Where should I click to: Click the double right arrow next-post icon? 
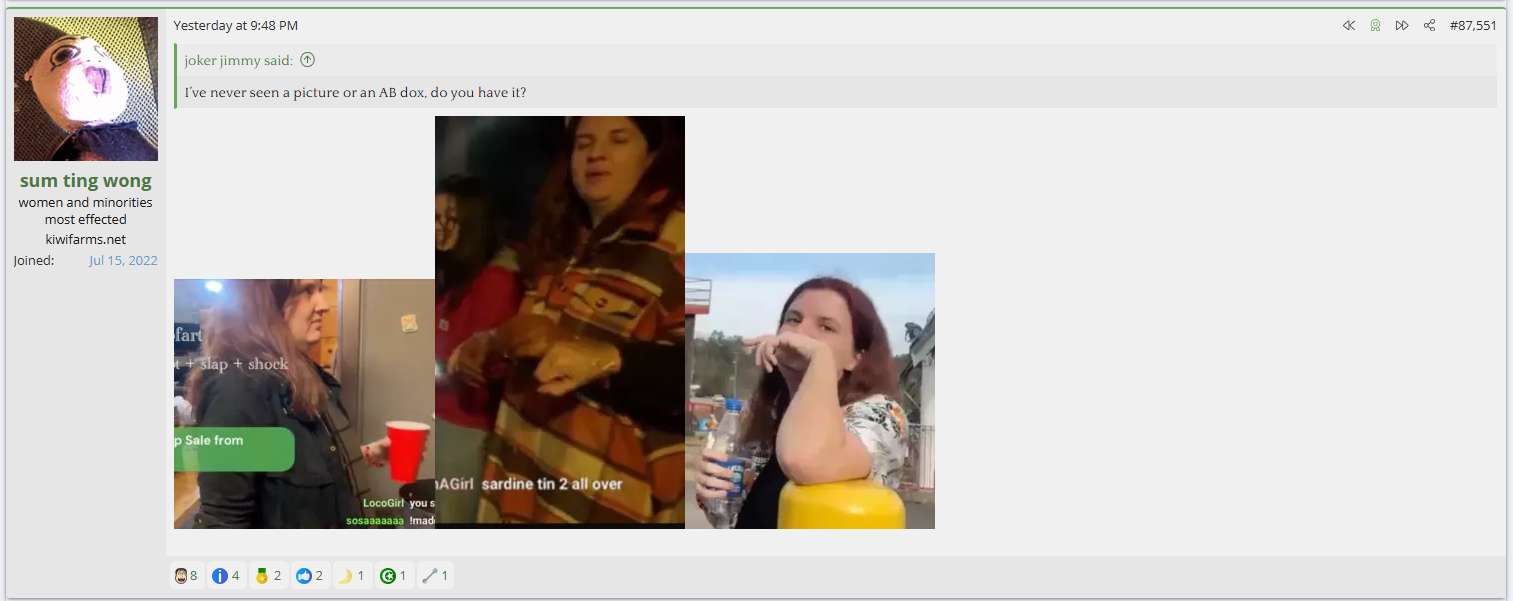click(x=1402, y=25)
